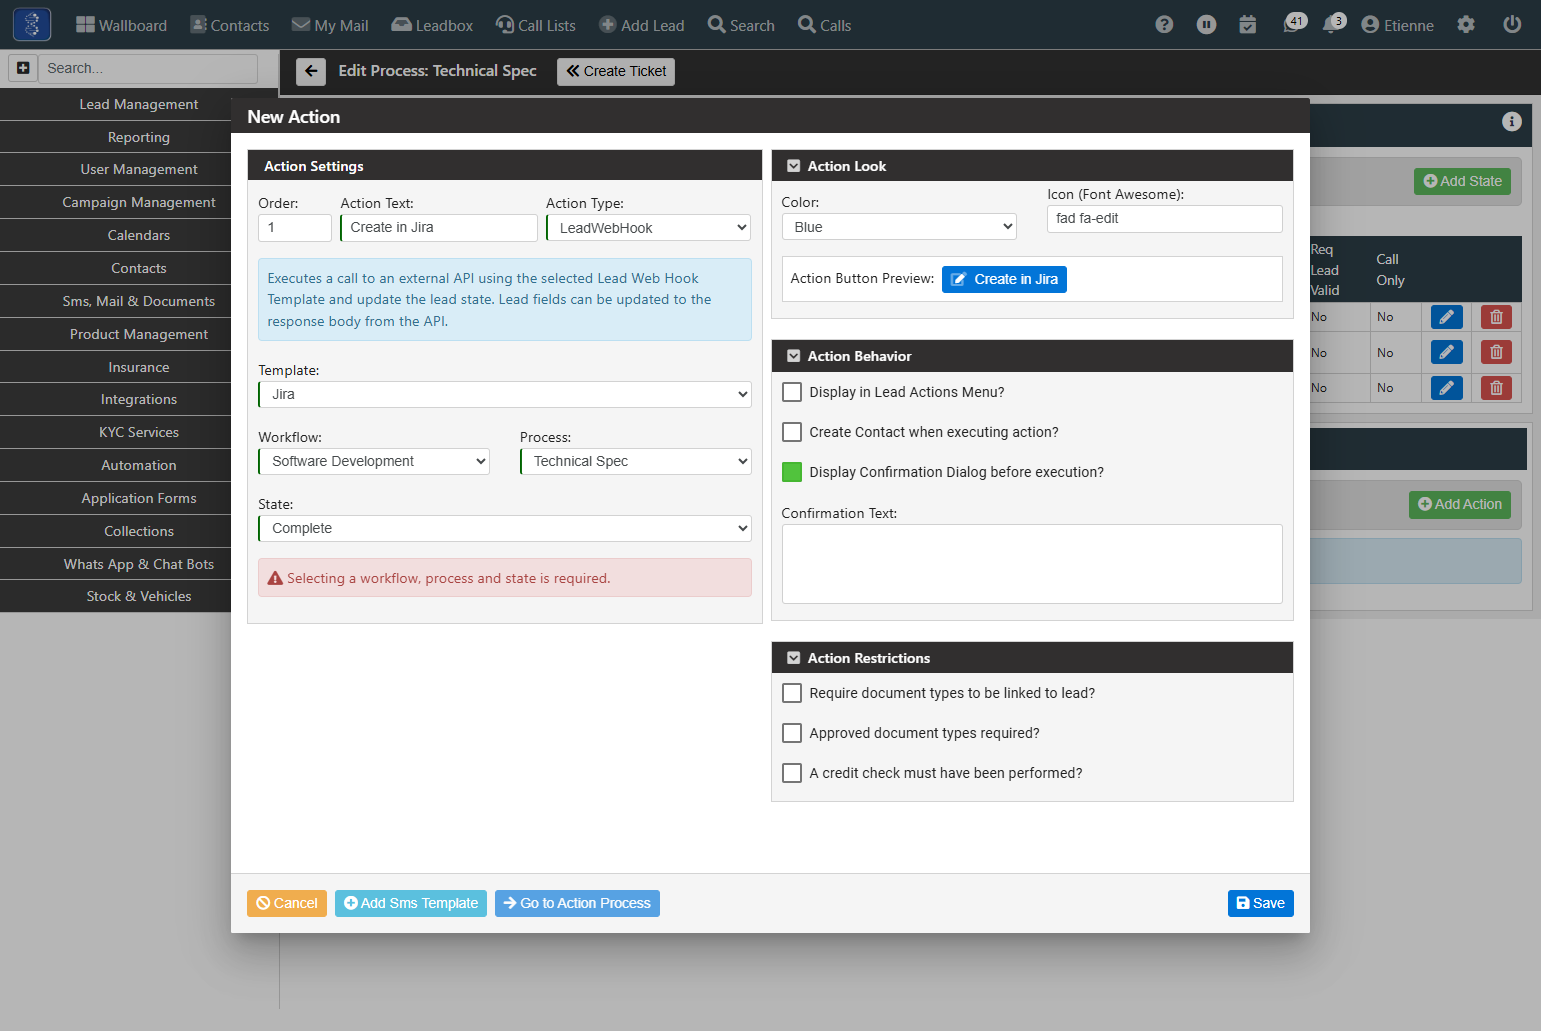Open Wallboard in the top navigation
Viewport: 1541px width, 1031px height.
[122, 25]
